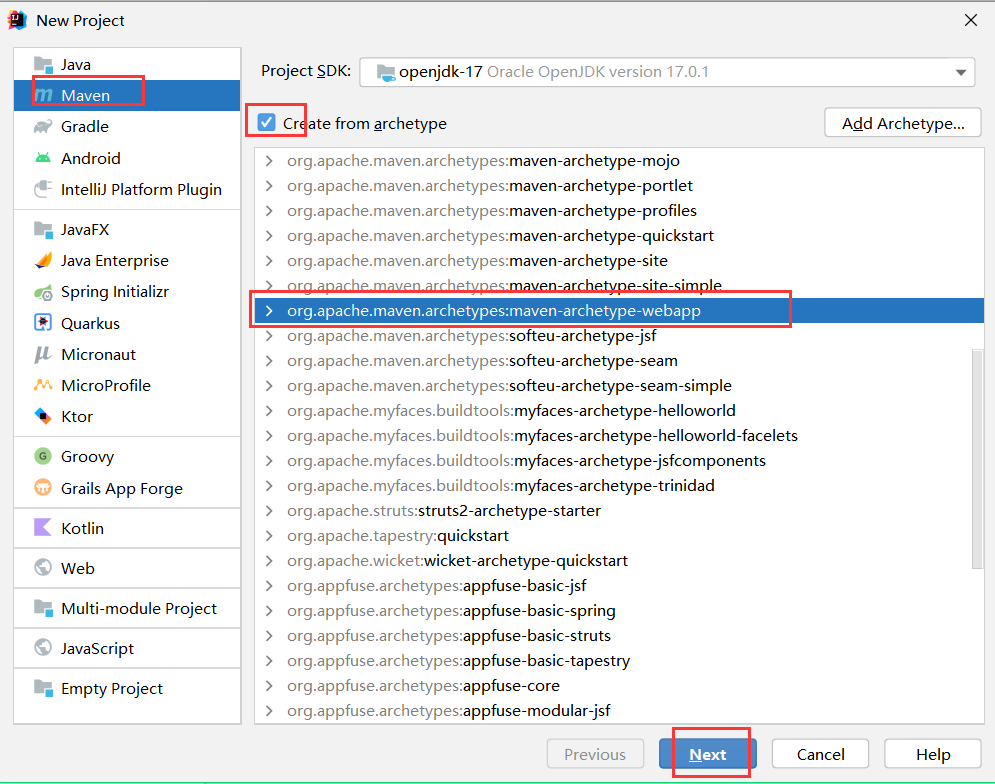995x784 pixels.
Task: Click the Multi-module Project icon
Action: pos(43,608)
